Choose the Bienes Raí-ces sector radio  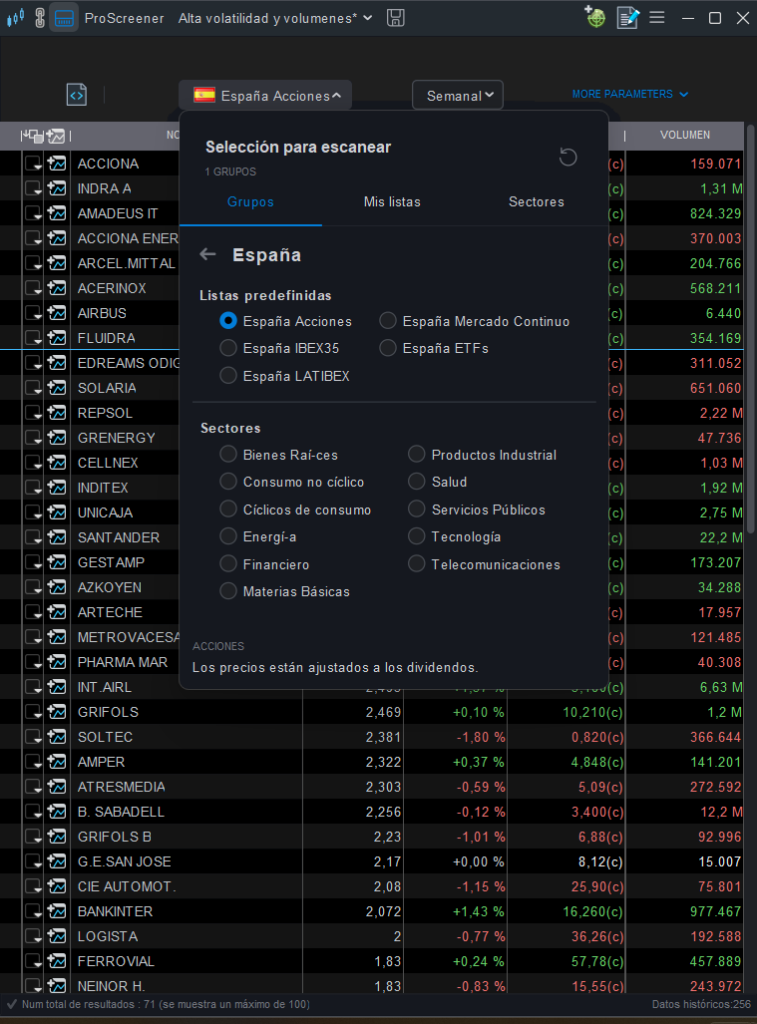(x=228, y=454)
